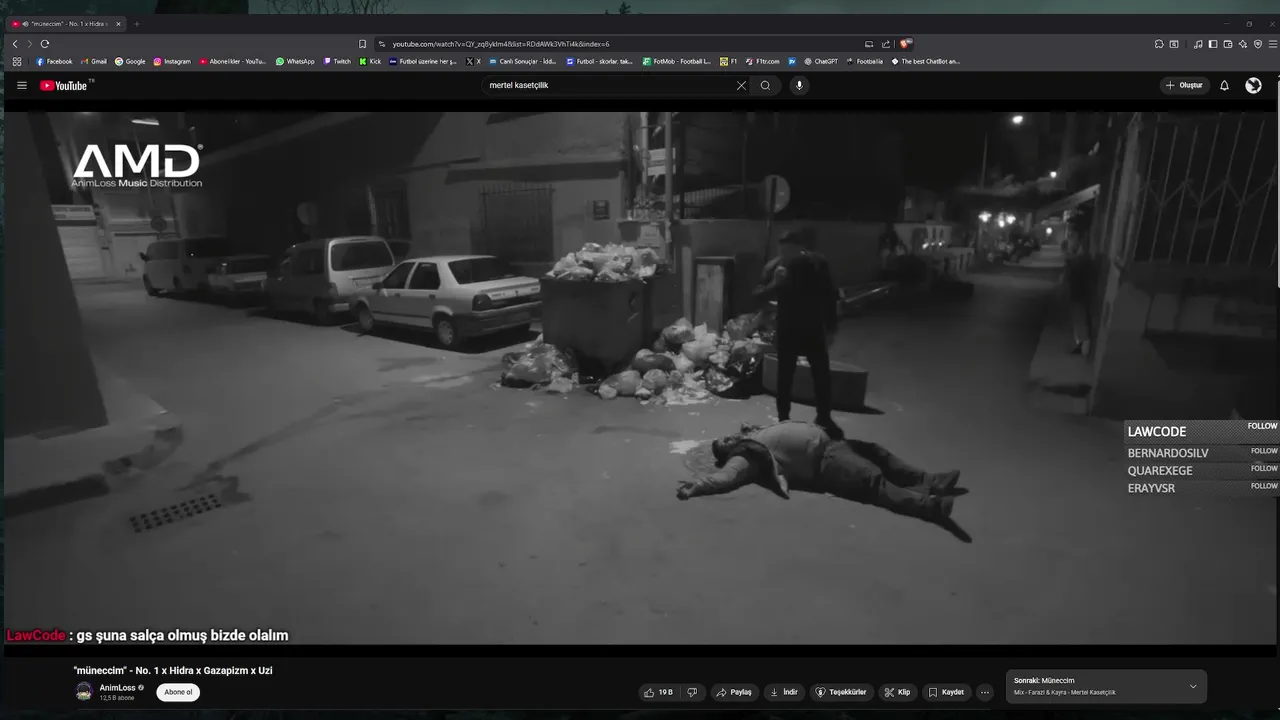Image resolution: width=1280 pixels, height=720 pixels.
Task: Bookmark this page with the bookmark icon
Action: 362,44
